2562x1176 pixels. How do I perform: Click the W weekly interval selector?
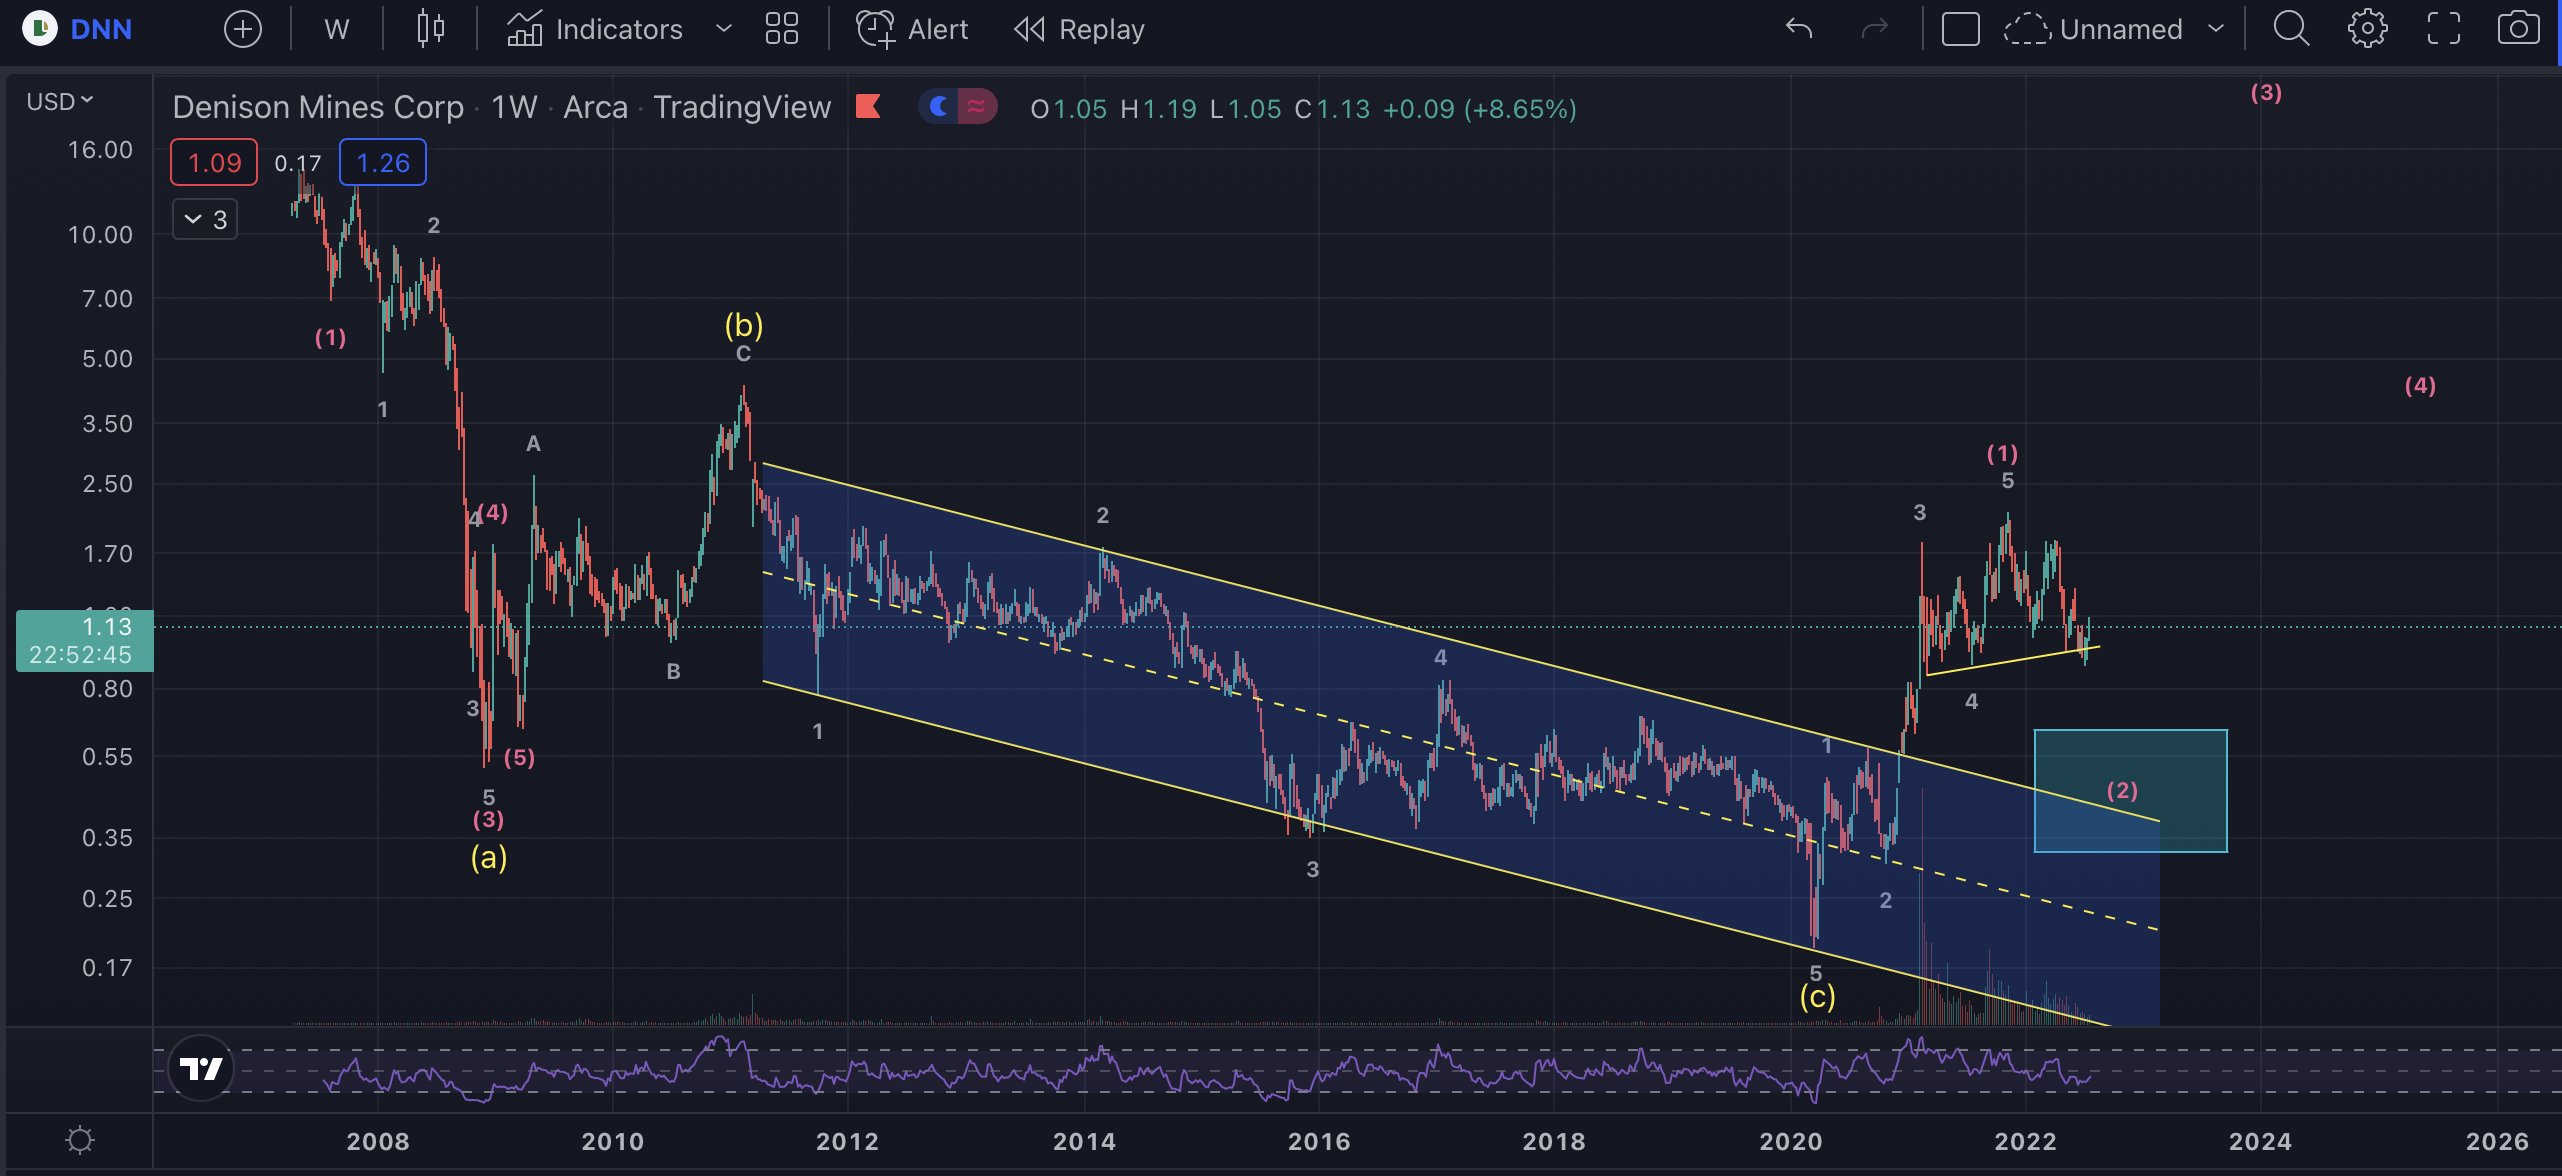tap(336, 29)
